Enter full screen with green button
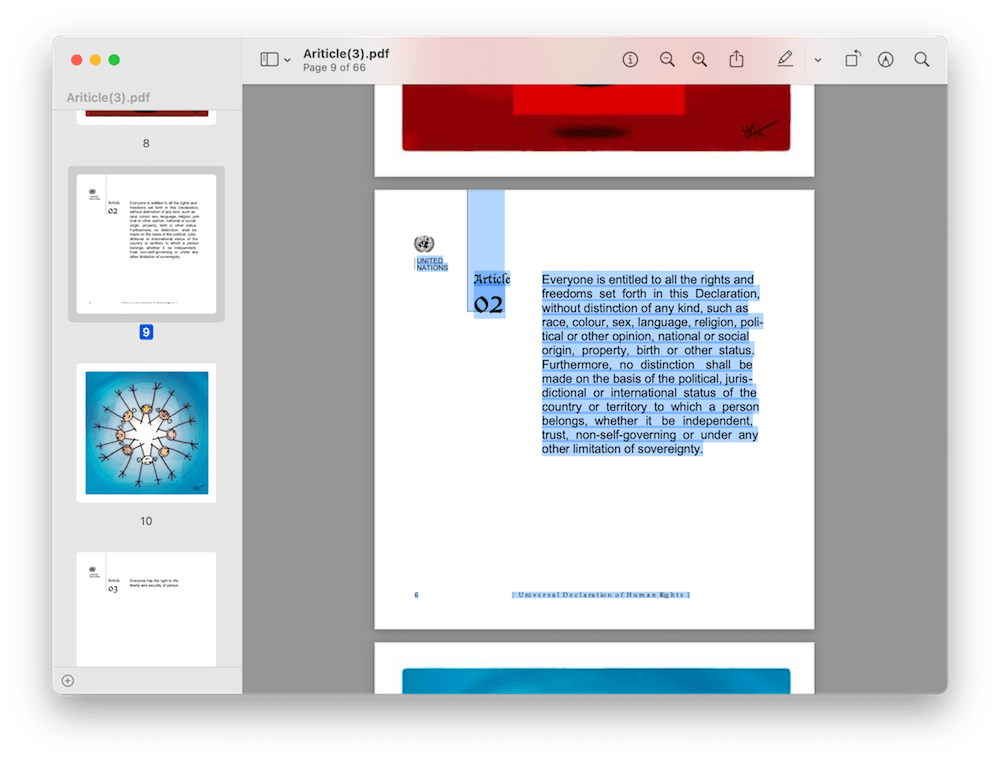 114,60
